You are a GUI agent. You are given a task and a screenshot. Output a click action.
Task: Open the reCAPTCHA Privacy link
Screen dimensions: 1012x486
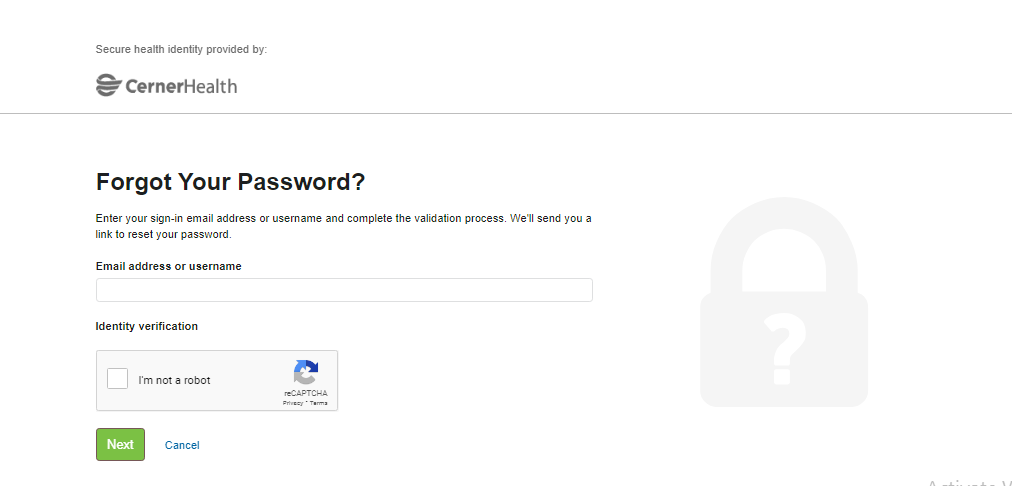tap(292, 403)
